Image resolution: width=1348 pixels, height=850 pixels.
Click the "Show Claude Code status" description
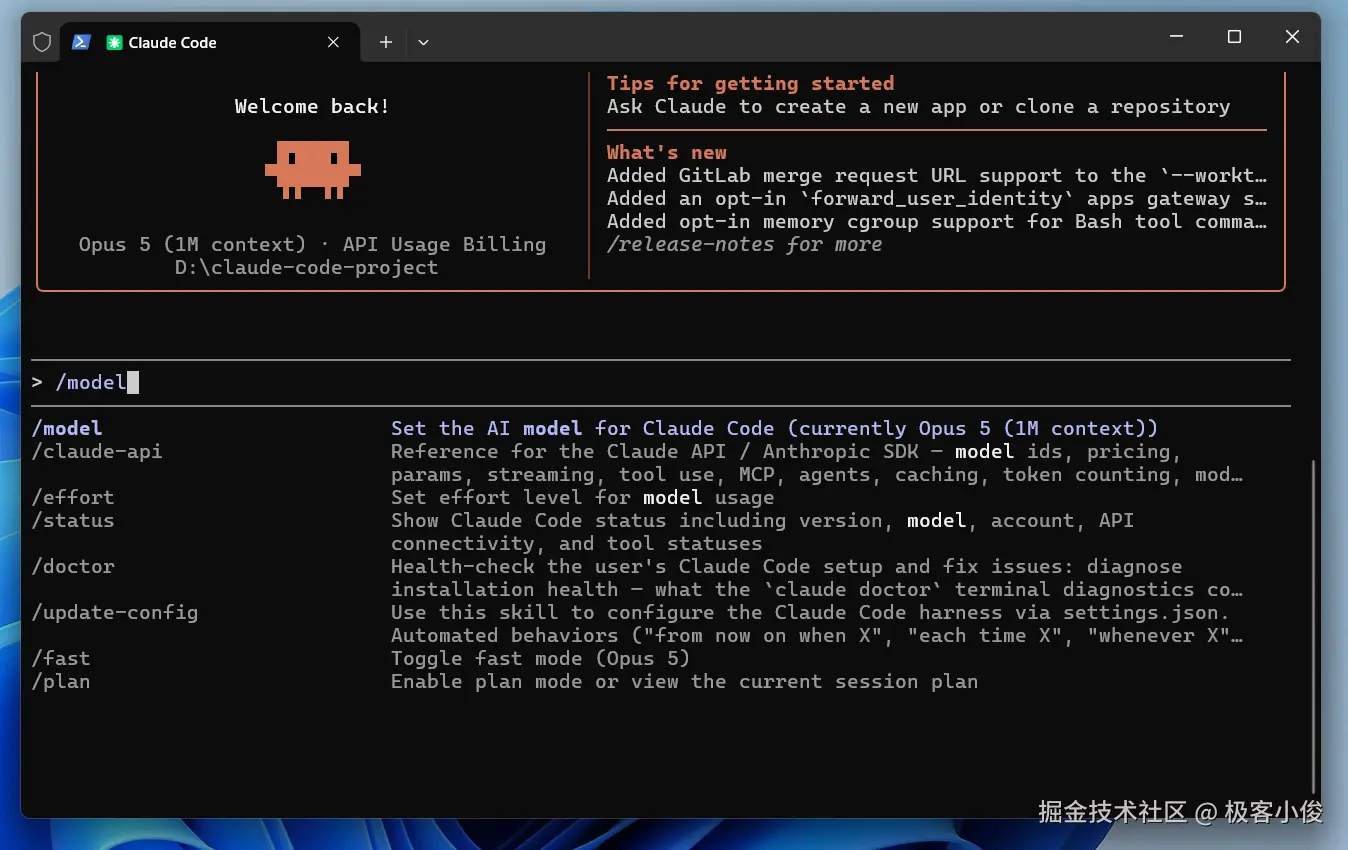(x=763, y=532)
